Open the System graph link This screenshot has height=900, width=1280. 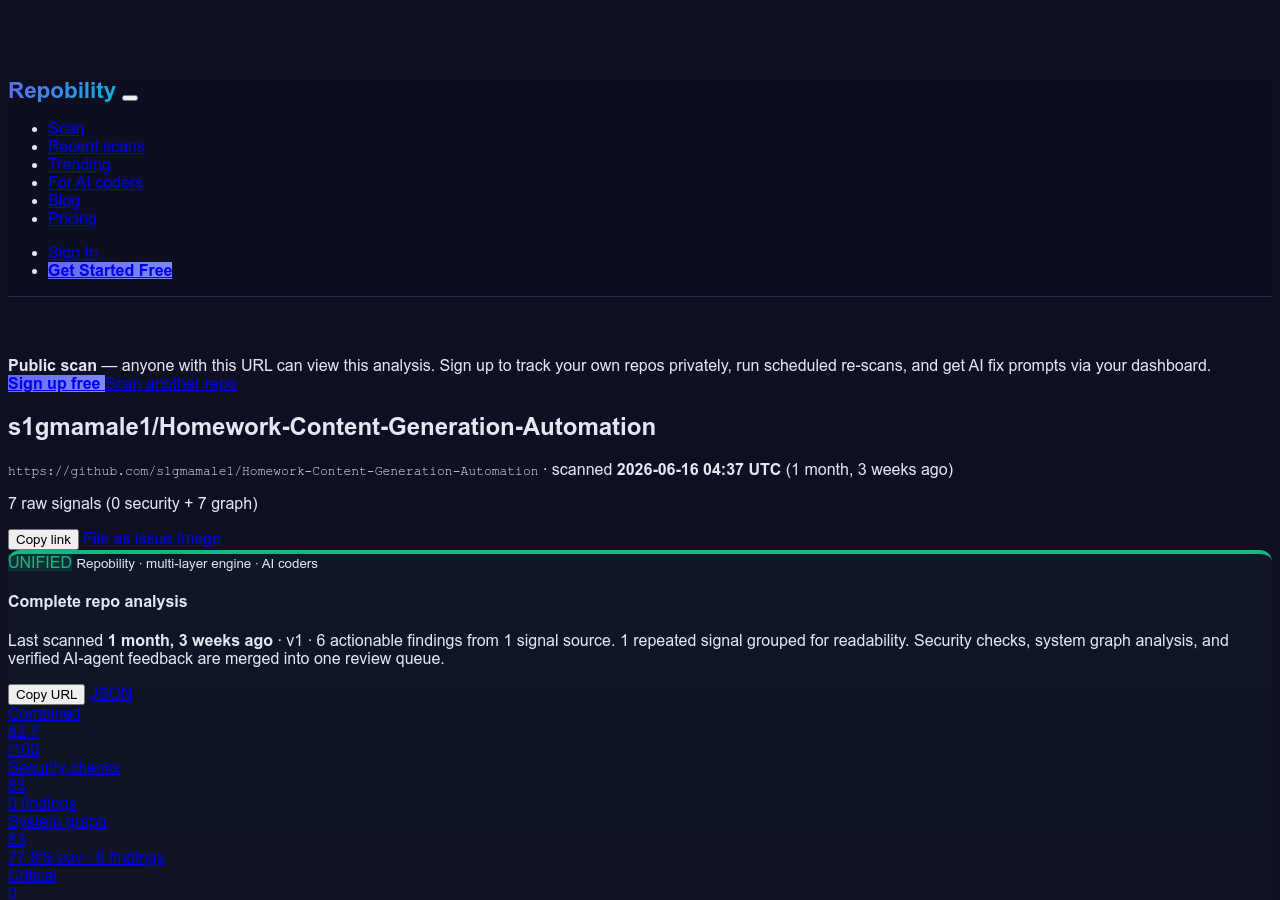57,821
